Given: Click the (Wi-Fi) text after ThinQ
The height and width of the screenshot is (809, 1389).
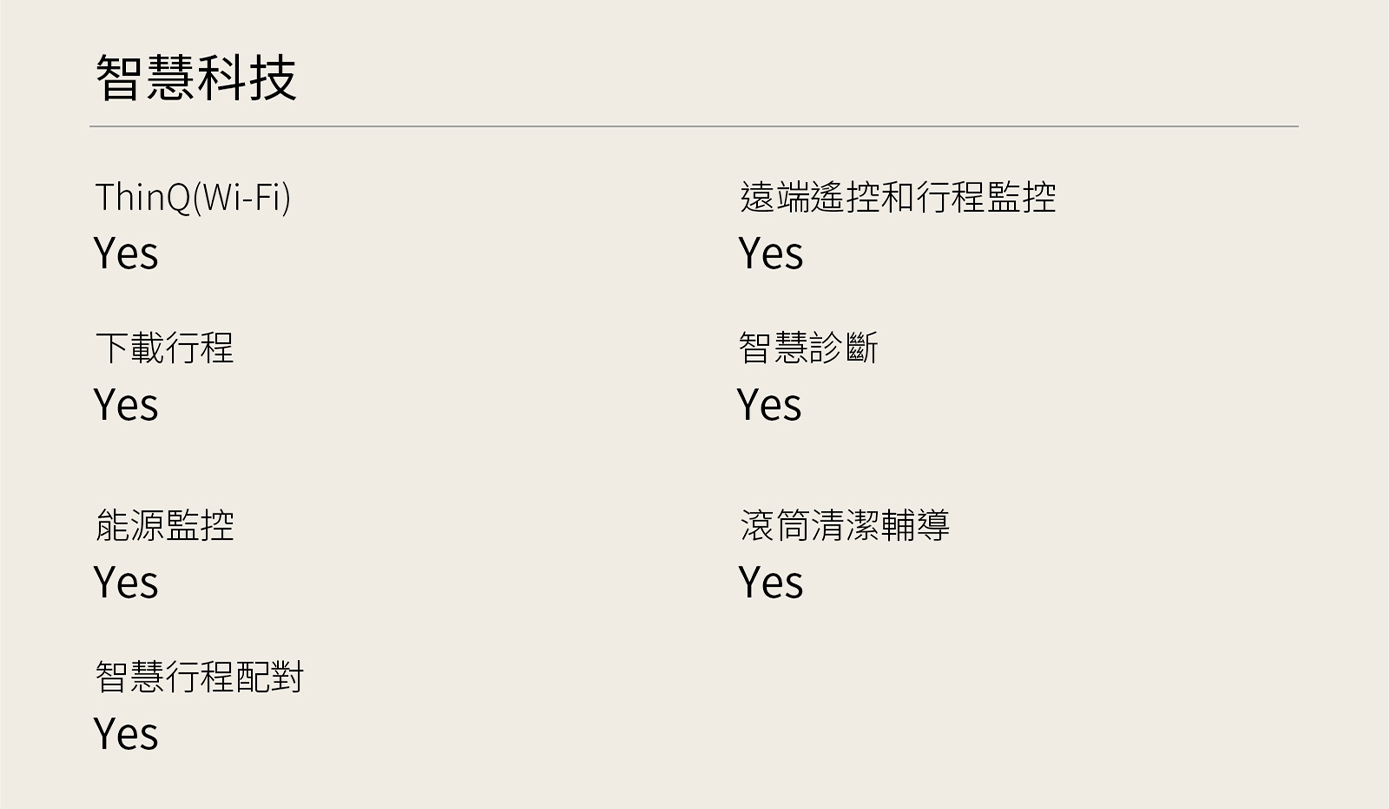Looking at the screenshot, I should tap(241, 197).
